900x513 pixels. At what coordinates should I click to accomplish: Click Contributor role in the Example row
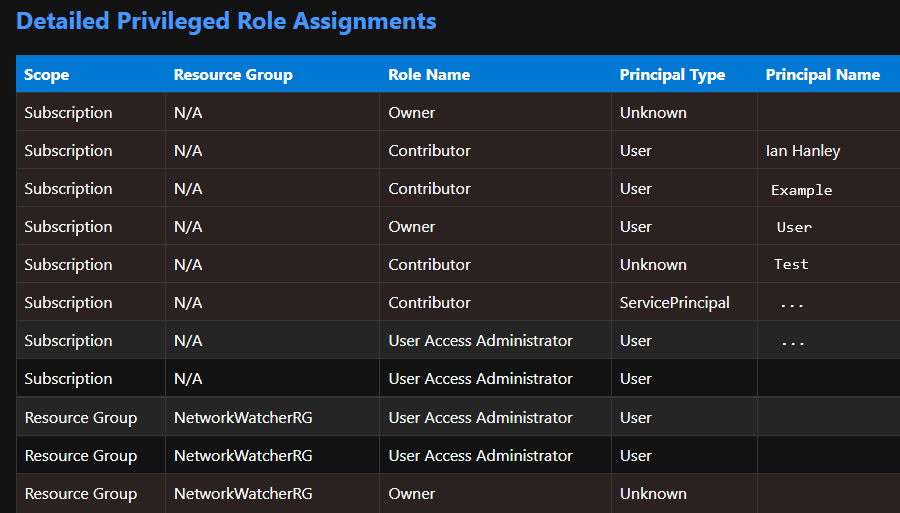429,189
